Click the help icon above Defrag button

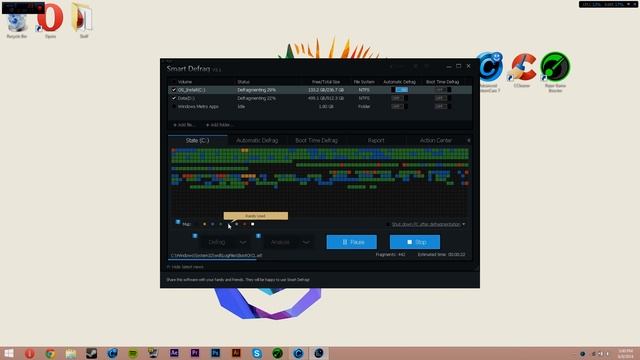(x=195, y=236)
